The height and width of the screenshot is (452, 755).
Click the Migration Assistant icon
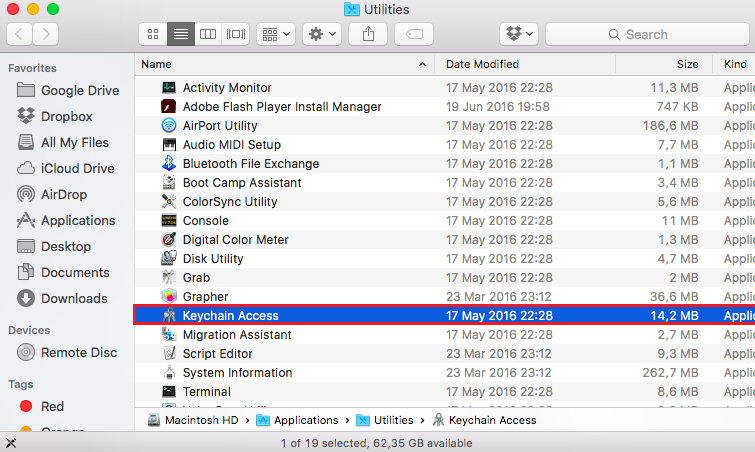(169, 335)
